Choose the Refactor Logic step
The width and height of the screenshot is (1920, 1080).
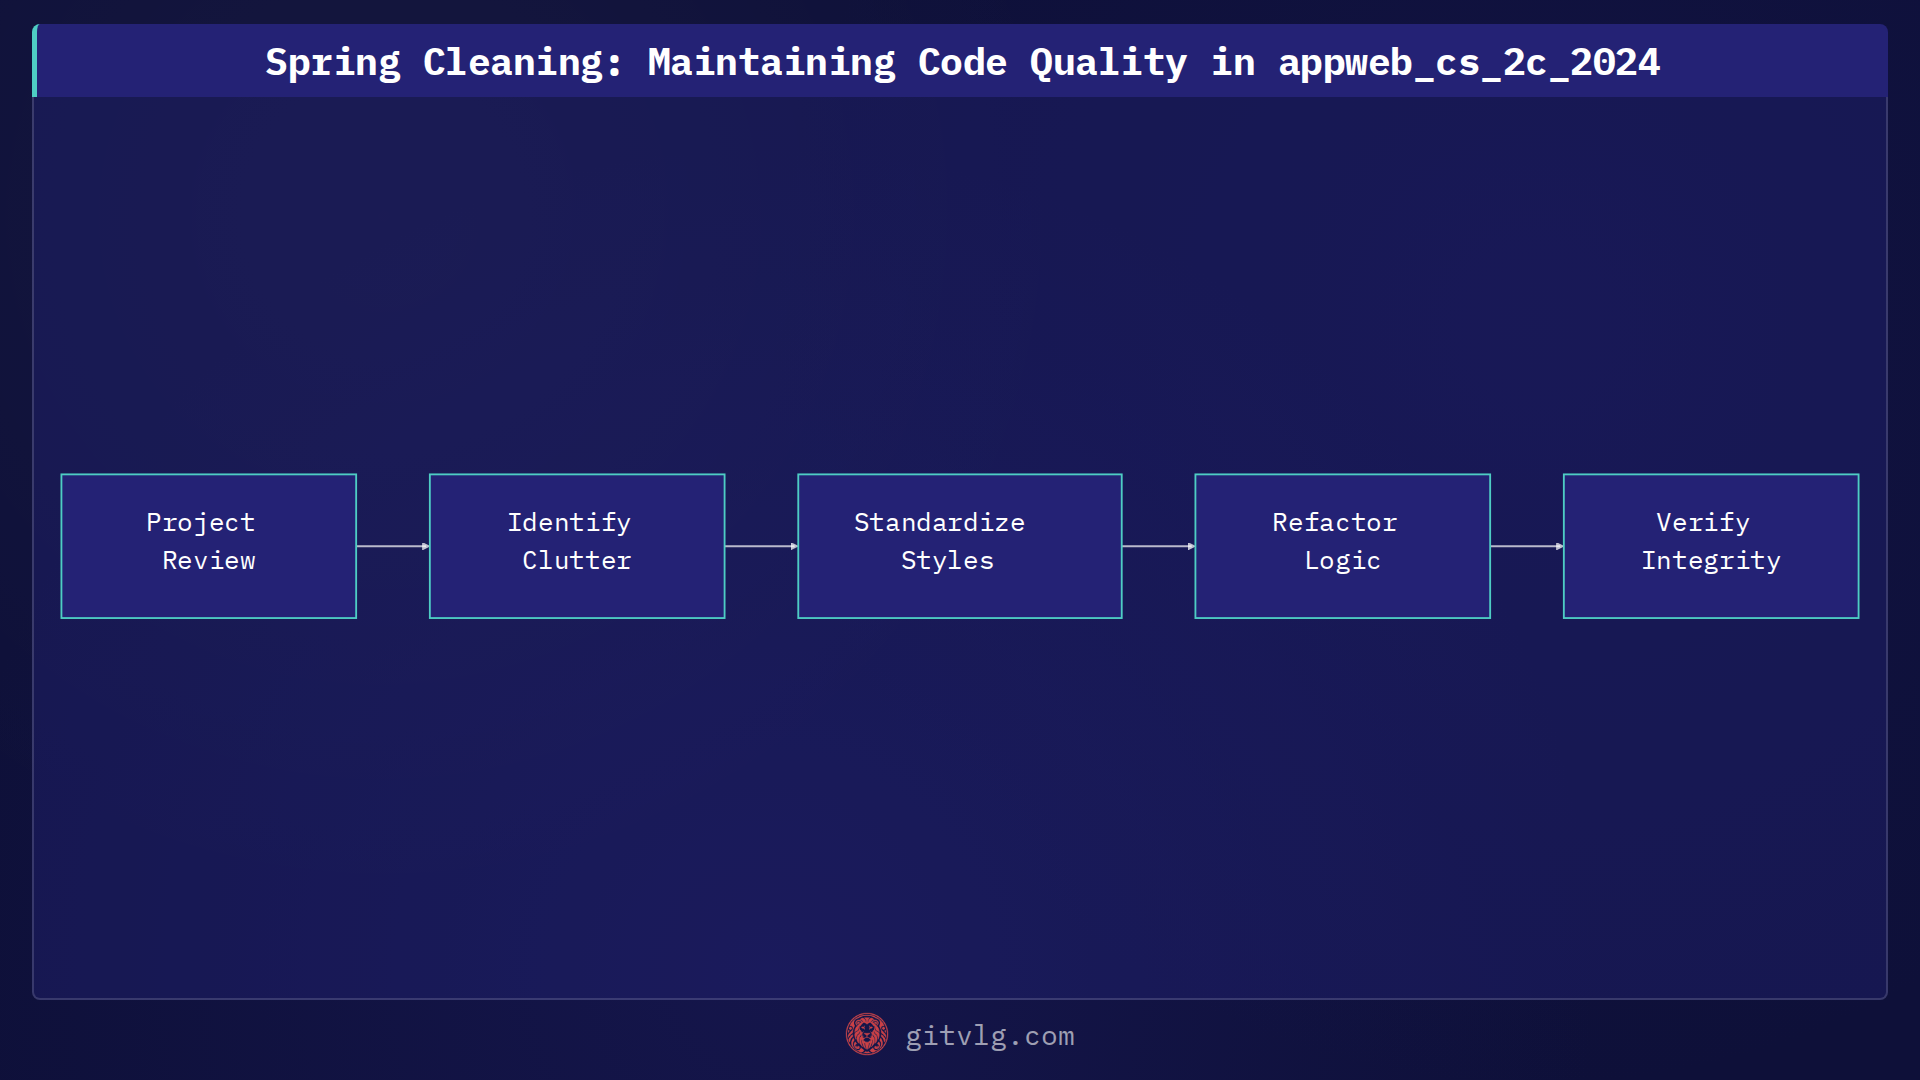1342,546
